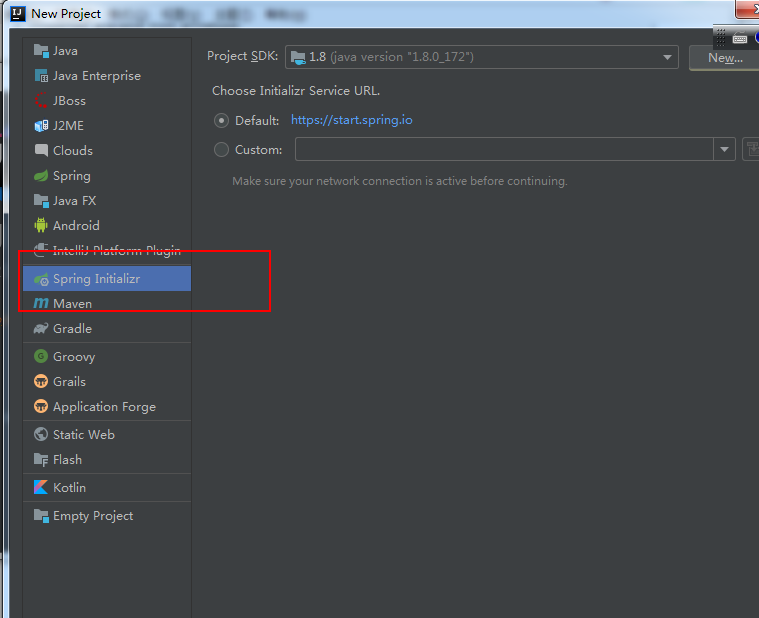Click the Maven icon

41,304
